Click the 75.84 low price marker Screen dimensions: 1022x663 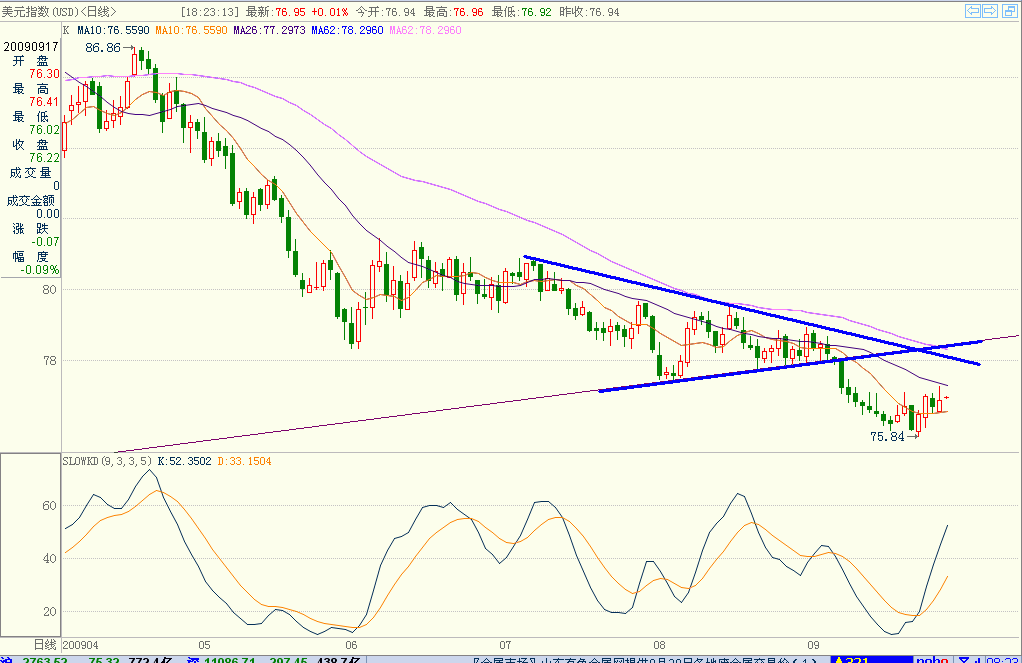pyautogui.click(x=887, y=436)
